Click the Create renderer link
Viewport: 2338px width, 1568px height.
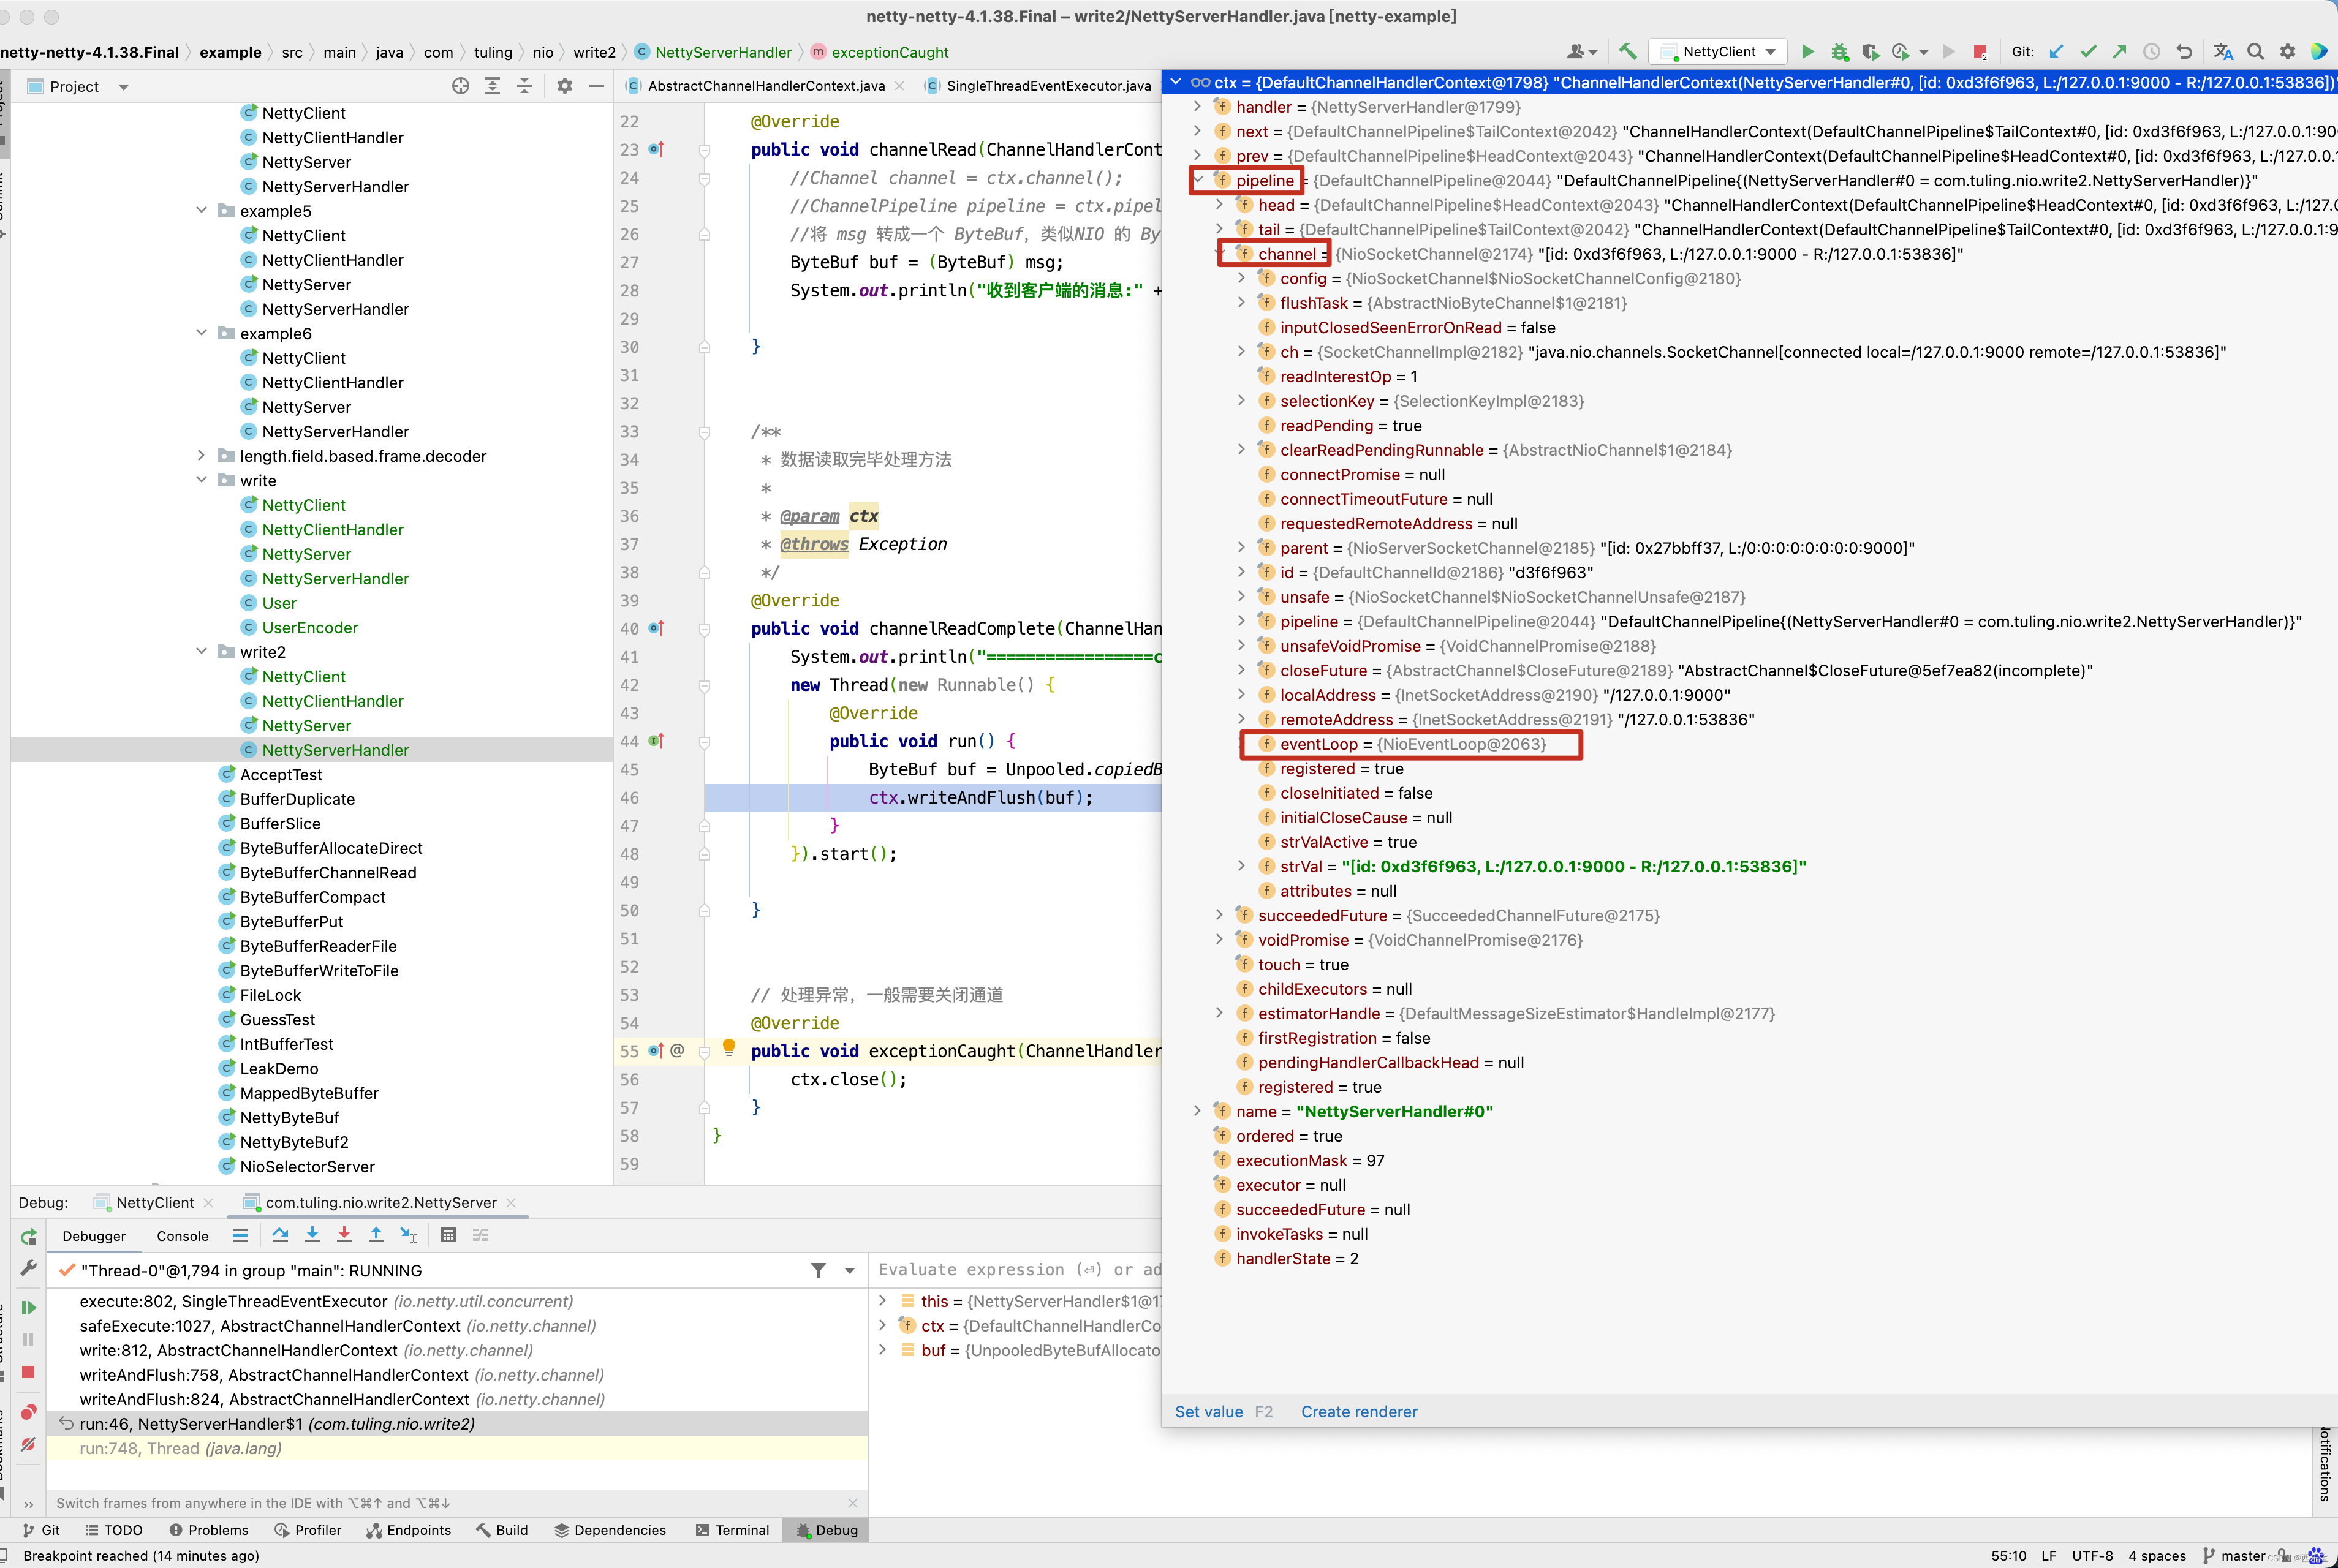tap(1358, 1412)
